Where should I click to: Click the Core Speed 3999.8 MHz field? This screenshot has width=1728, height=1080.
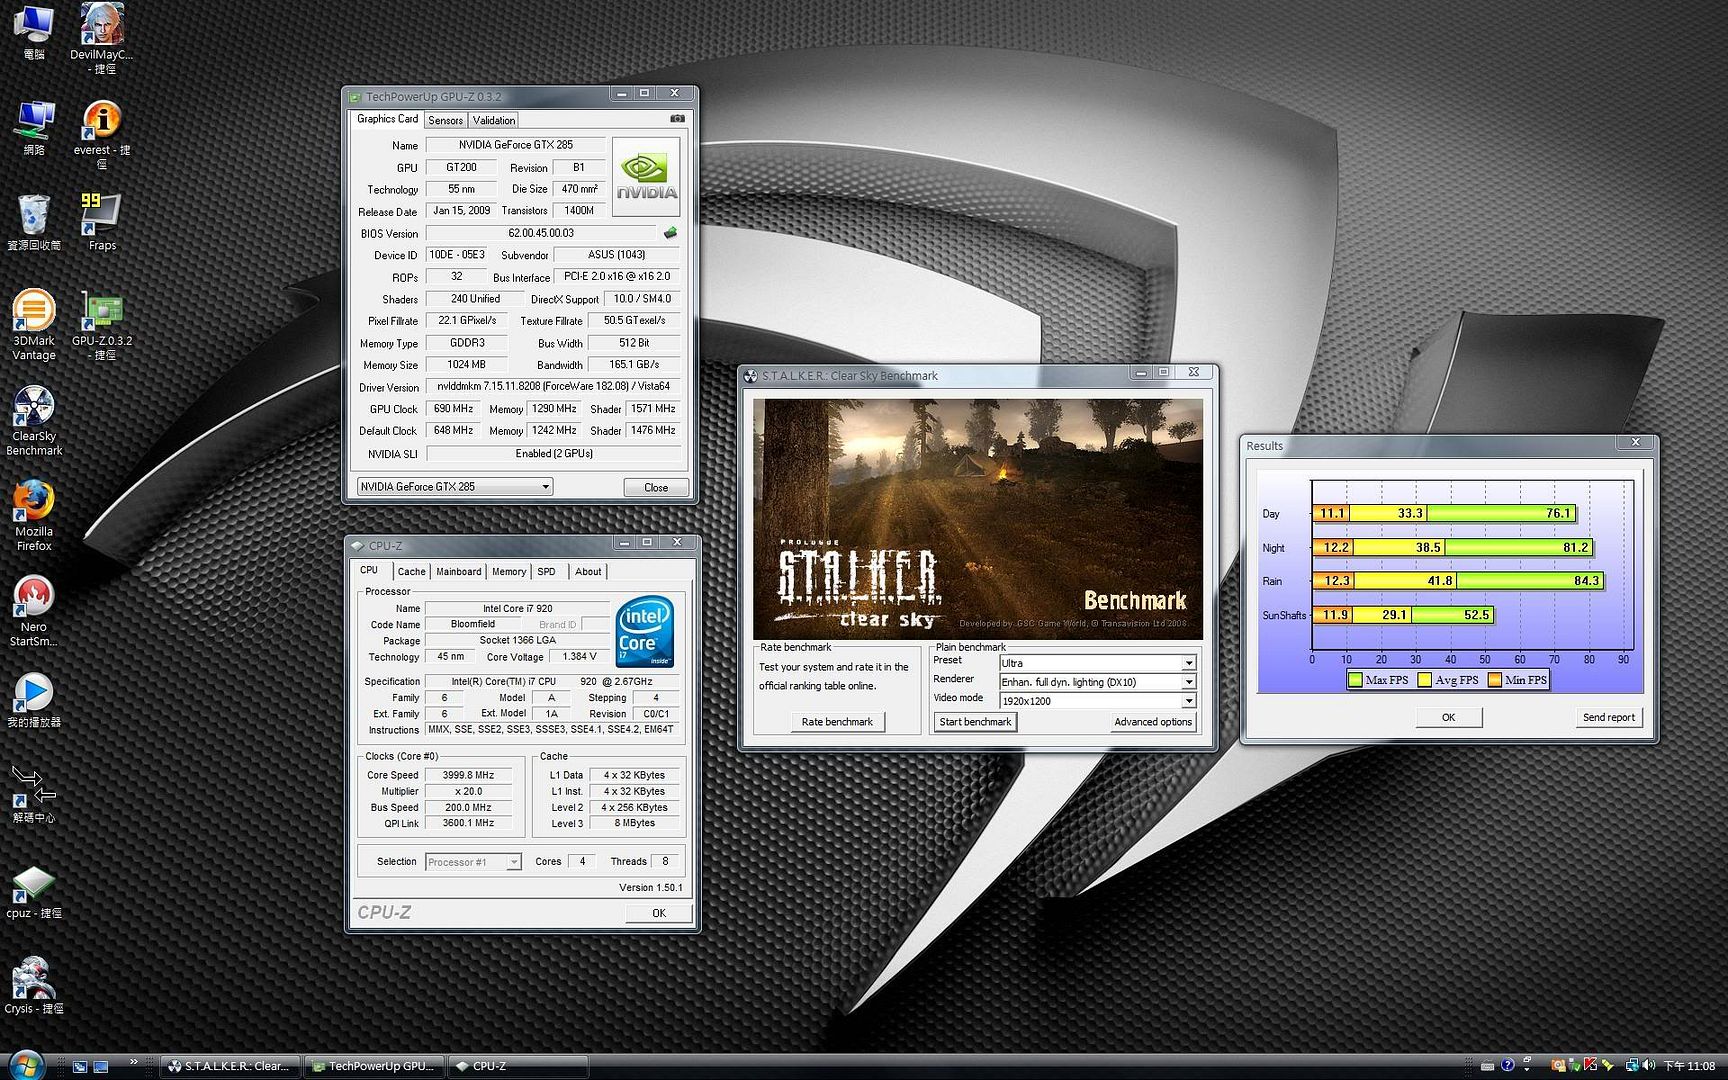[468, 775]
